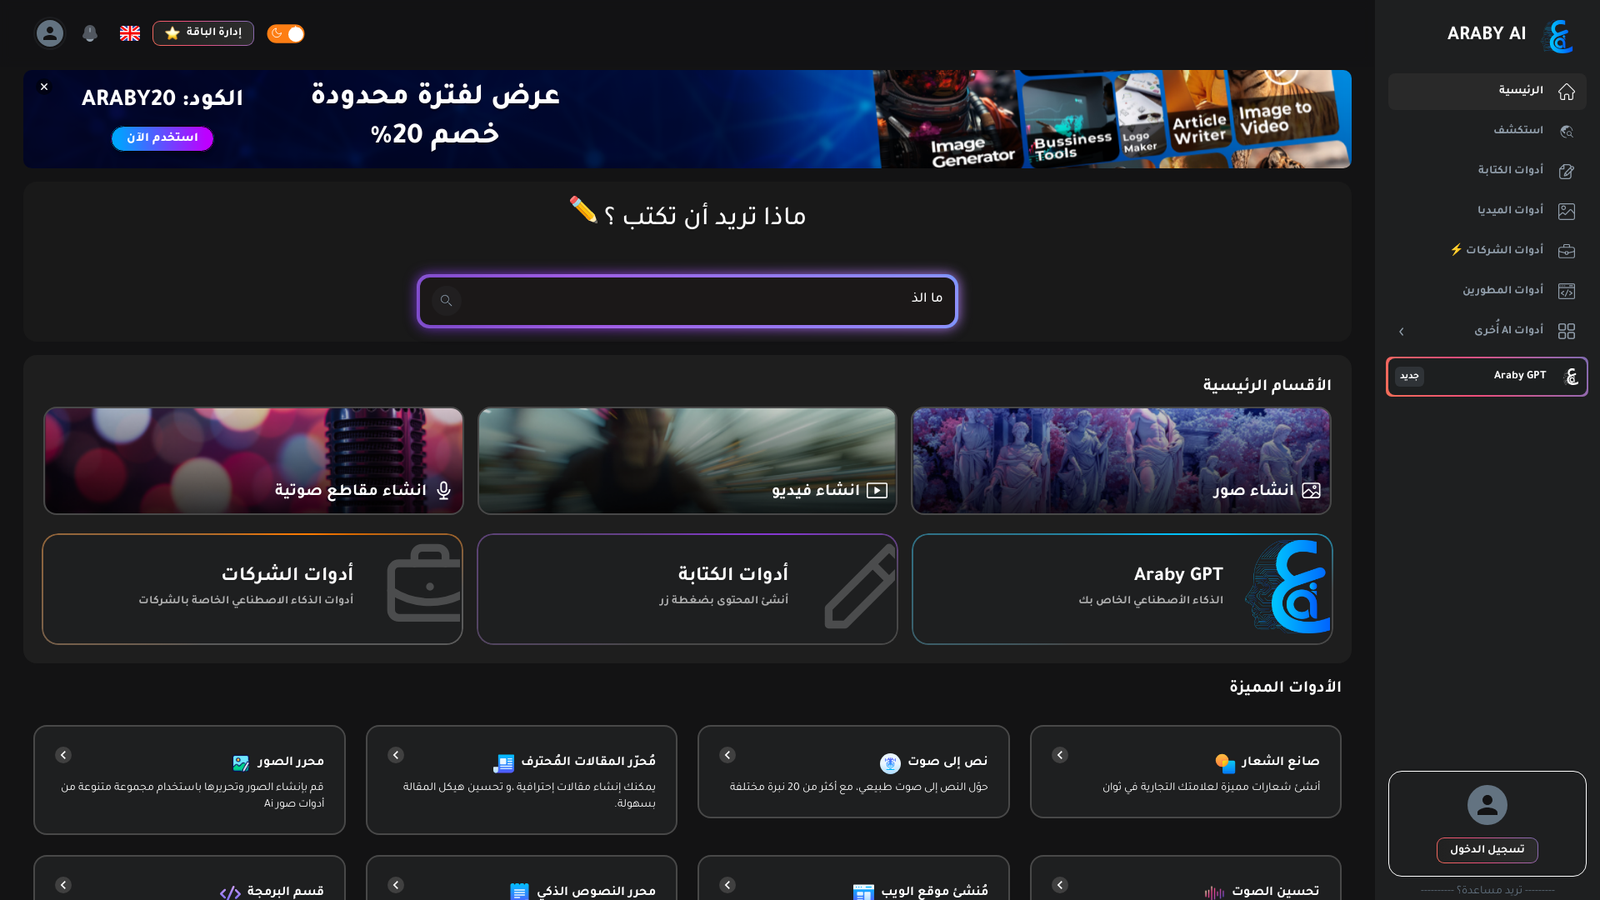Click the Image to Video banner tile
This screenshot has width=1600, height=900.
coord(1283,108)
